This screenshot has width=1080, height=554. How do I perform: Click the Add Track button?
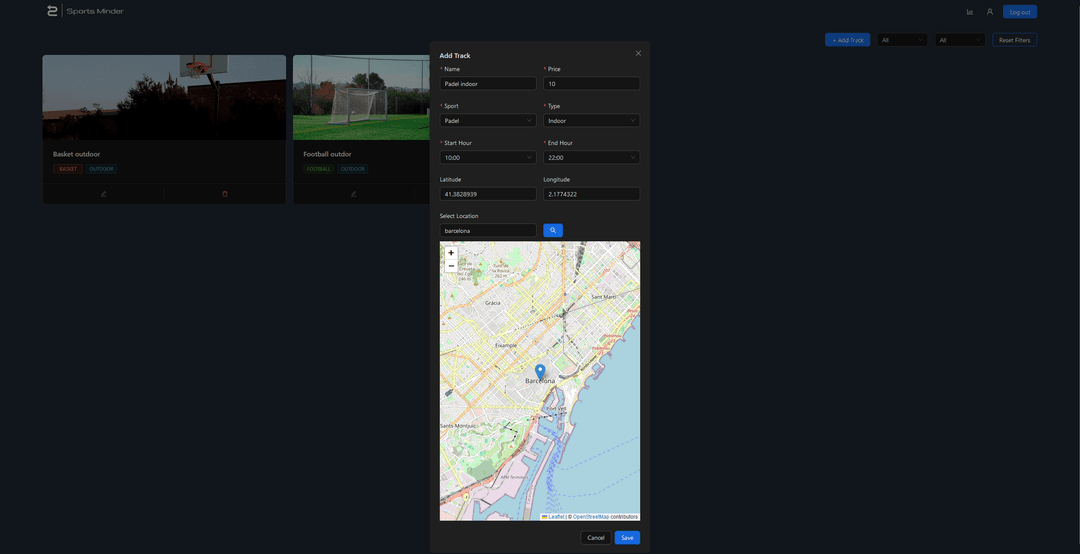(847, 40)
